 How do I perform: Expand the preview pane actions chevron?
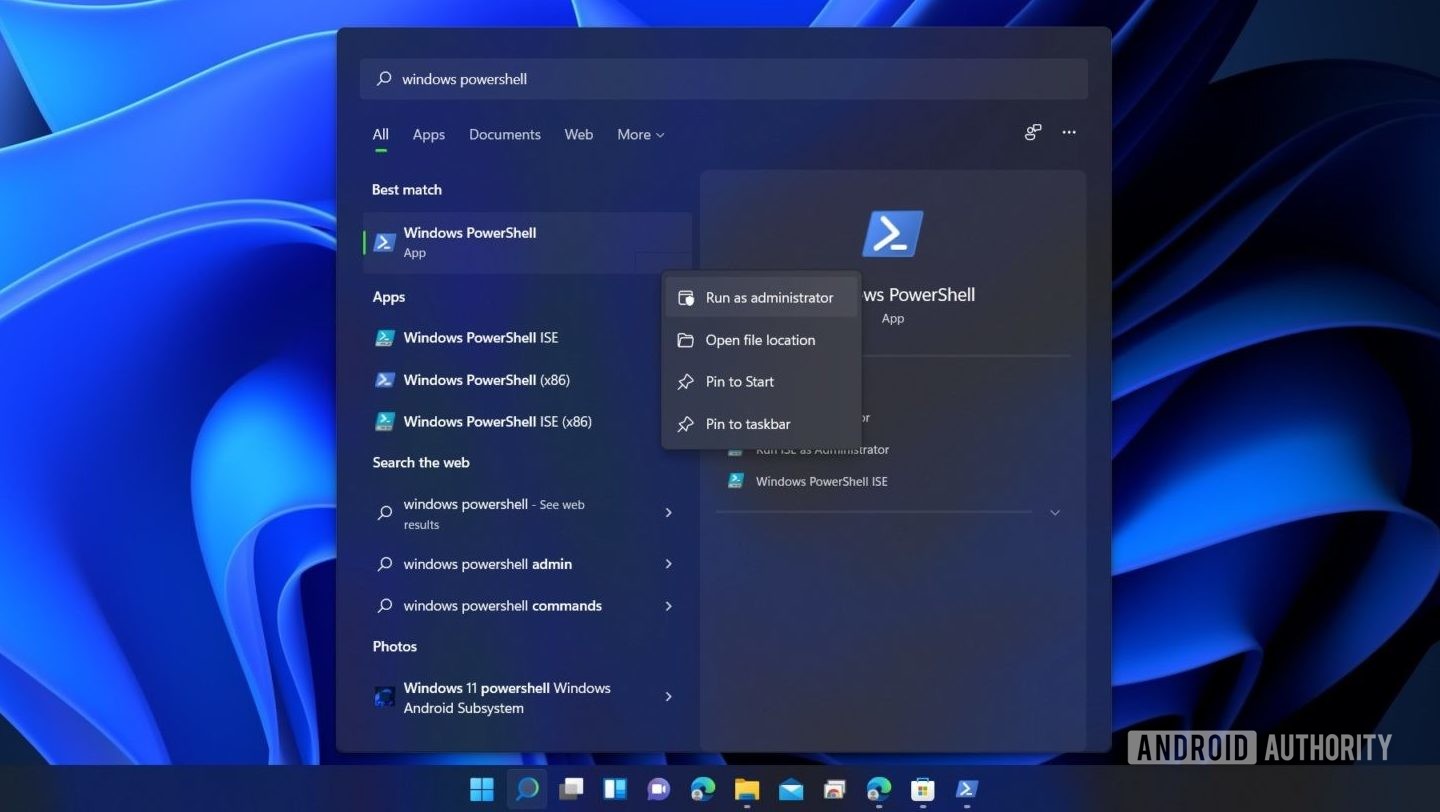click(1055, 513)
